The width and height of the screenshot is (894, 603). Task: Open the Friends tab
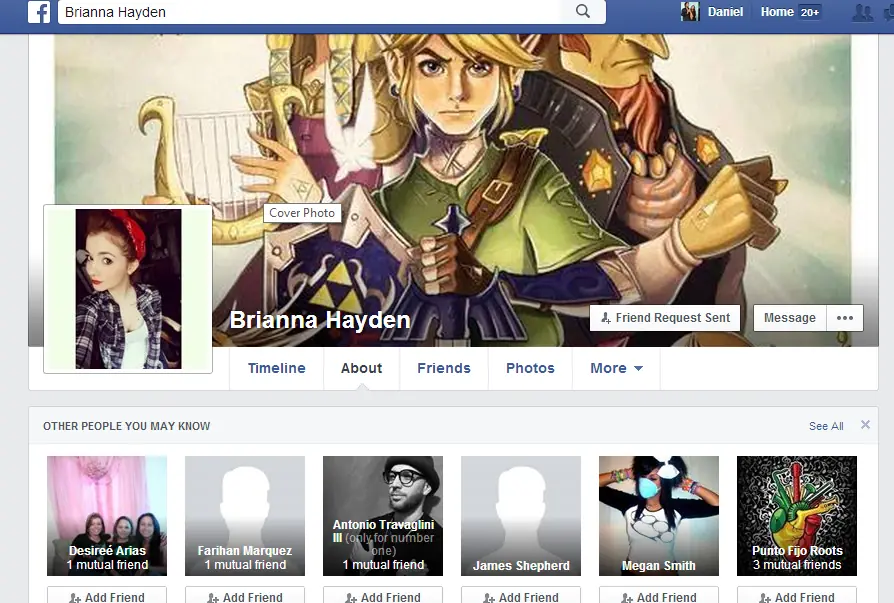(444, 368)
